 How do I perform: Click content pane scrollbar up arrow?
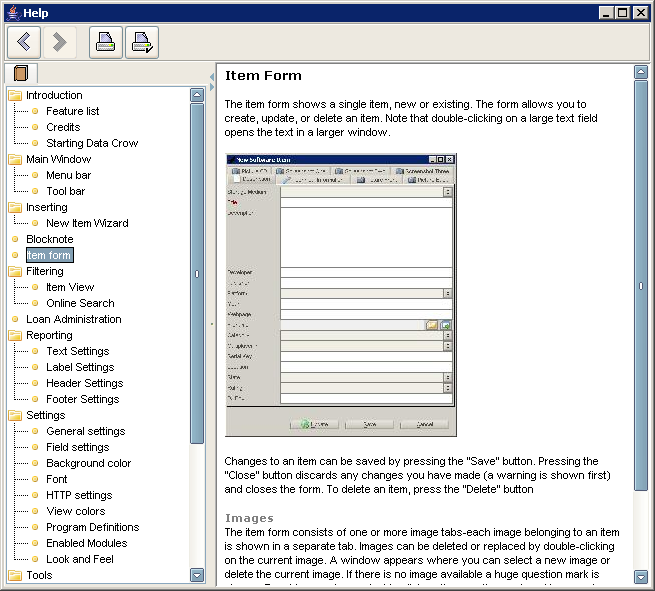641,72
